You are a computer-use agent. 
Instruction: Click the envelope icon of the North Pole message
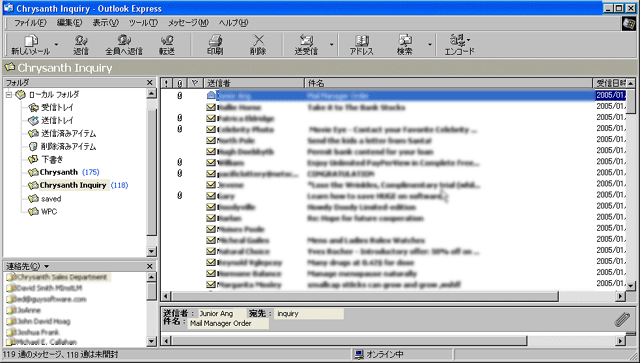tap(211, 140)
